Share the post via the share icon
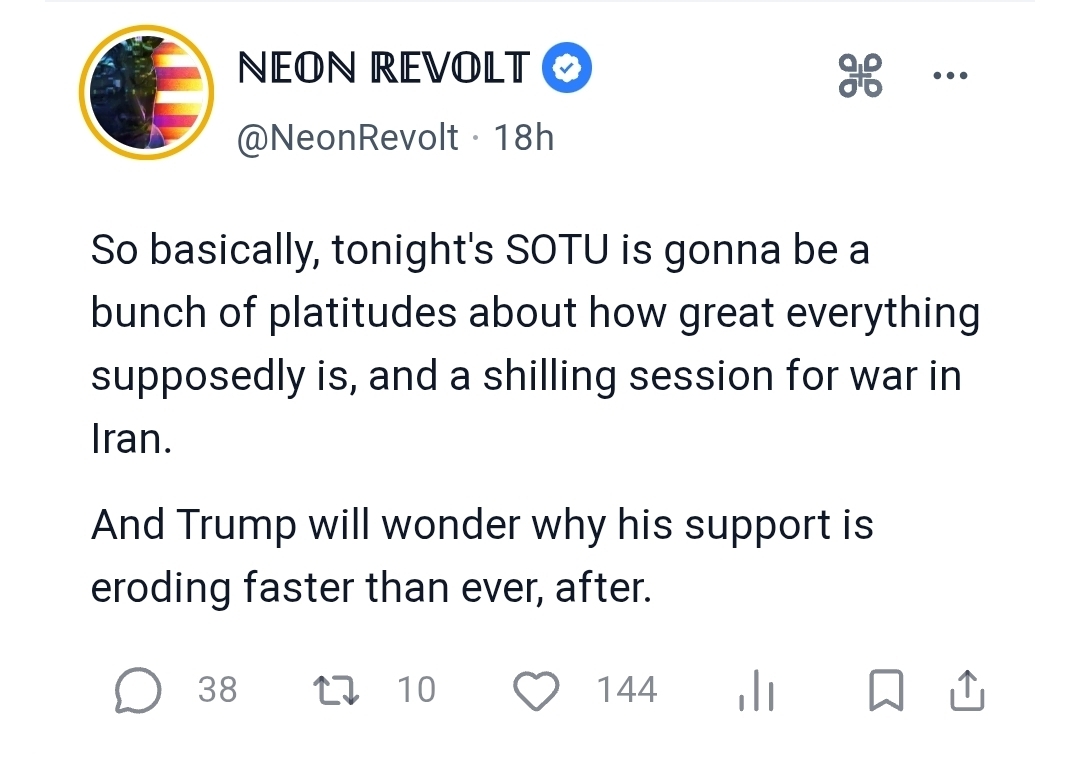 click(967, 690)
